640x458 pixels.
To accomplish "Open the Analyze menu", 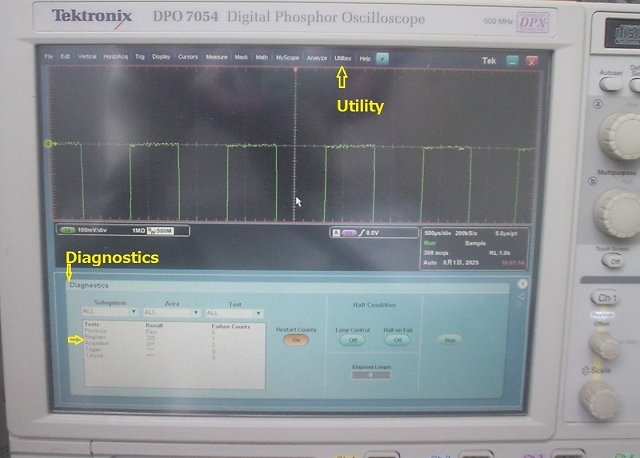I will [317, 58].
